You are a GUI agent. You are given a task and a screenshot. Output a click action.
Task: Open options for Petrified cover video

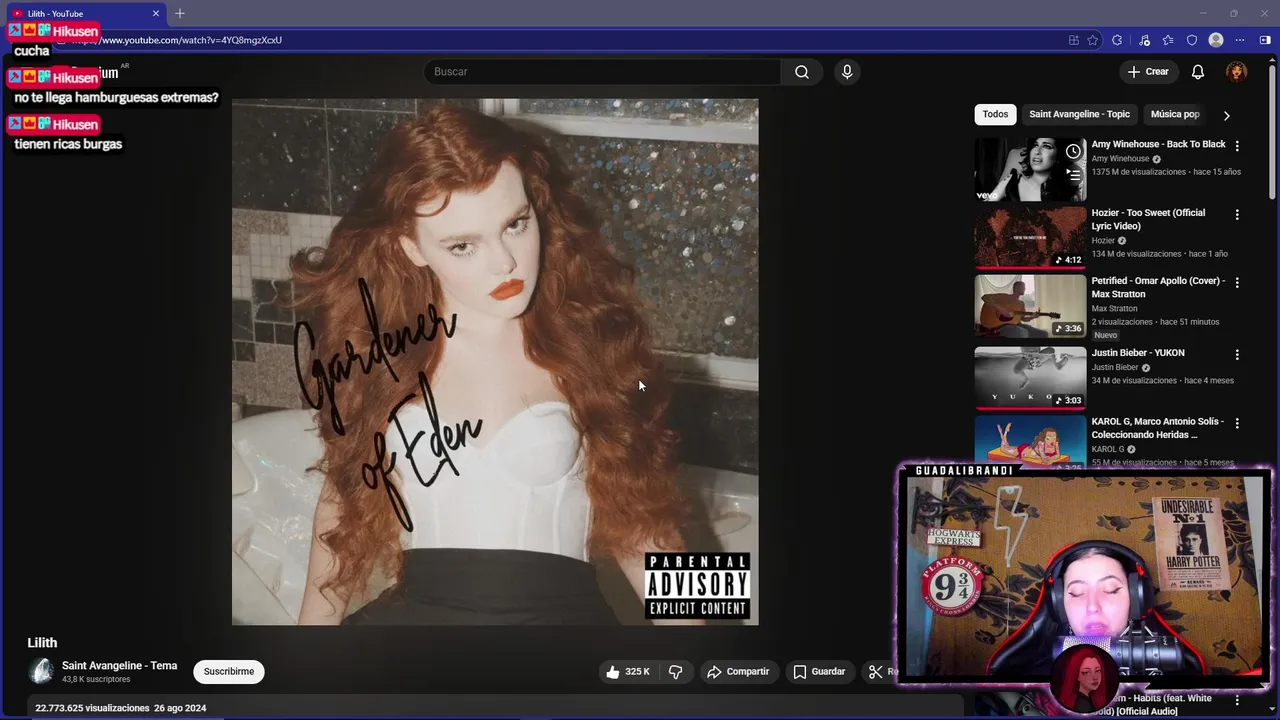point(1237,283)
